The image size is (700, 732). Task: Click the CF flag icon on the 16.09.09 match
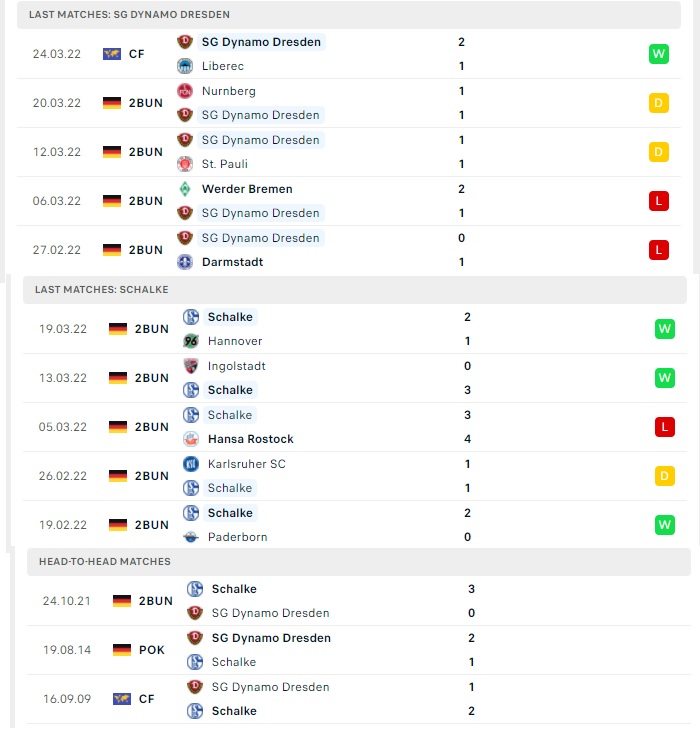(122, 699)
